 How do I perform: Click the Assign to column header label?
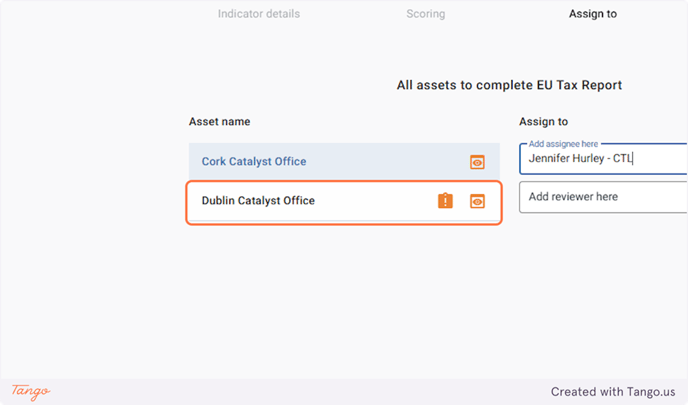pyautogui.click(x=543, y=122)
